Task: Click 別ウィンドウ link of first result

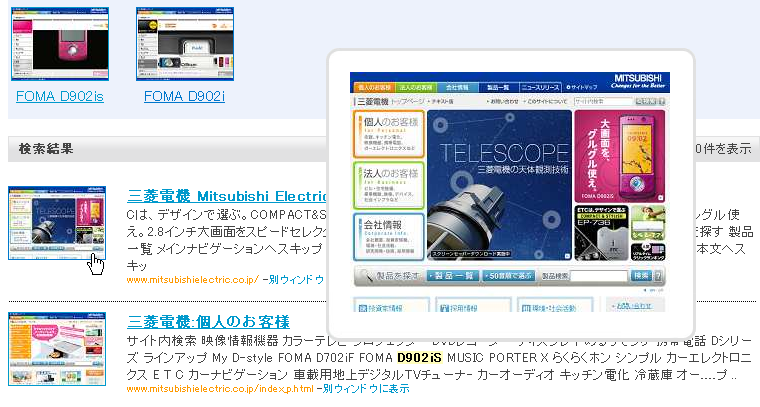Action: (296, 280)
